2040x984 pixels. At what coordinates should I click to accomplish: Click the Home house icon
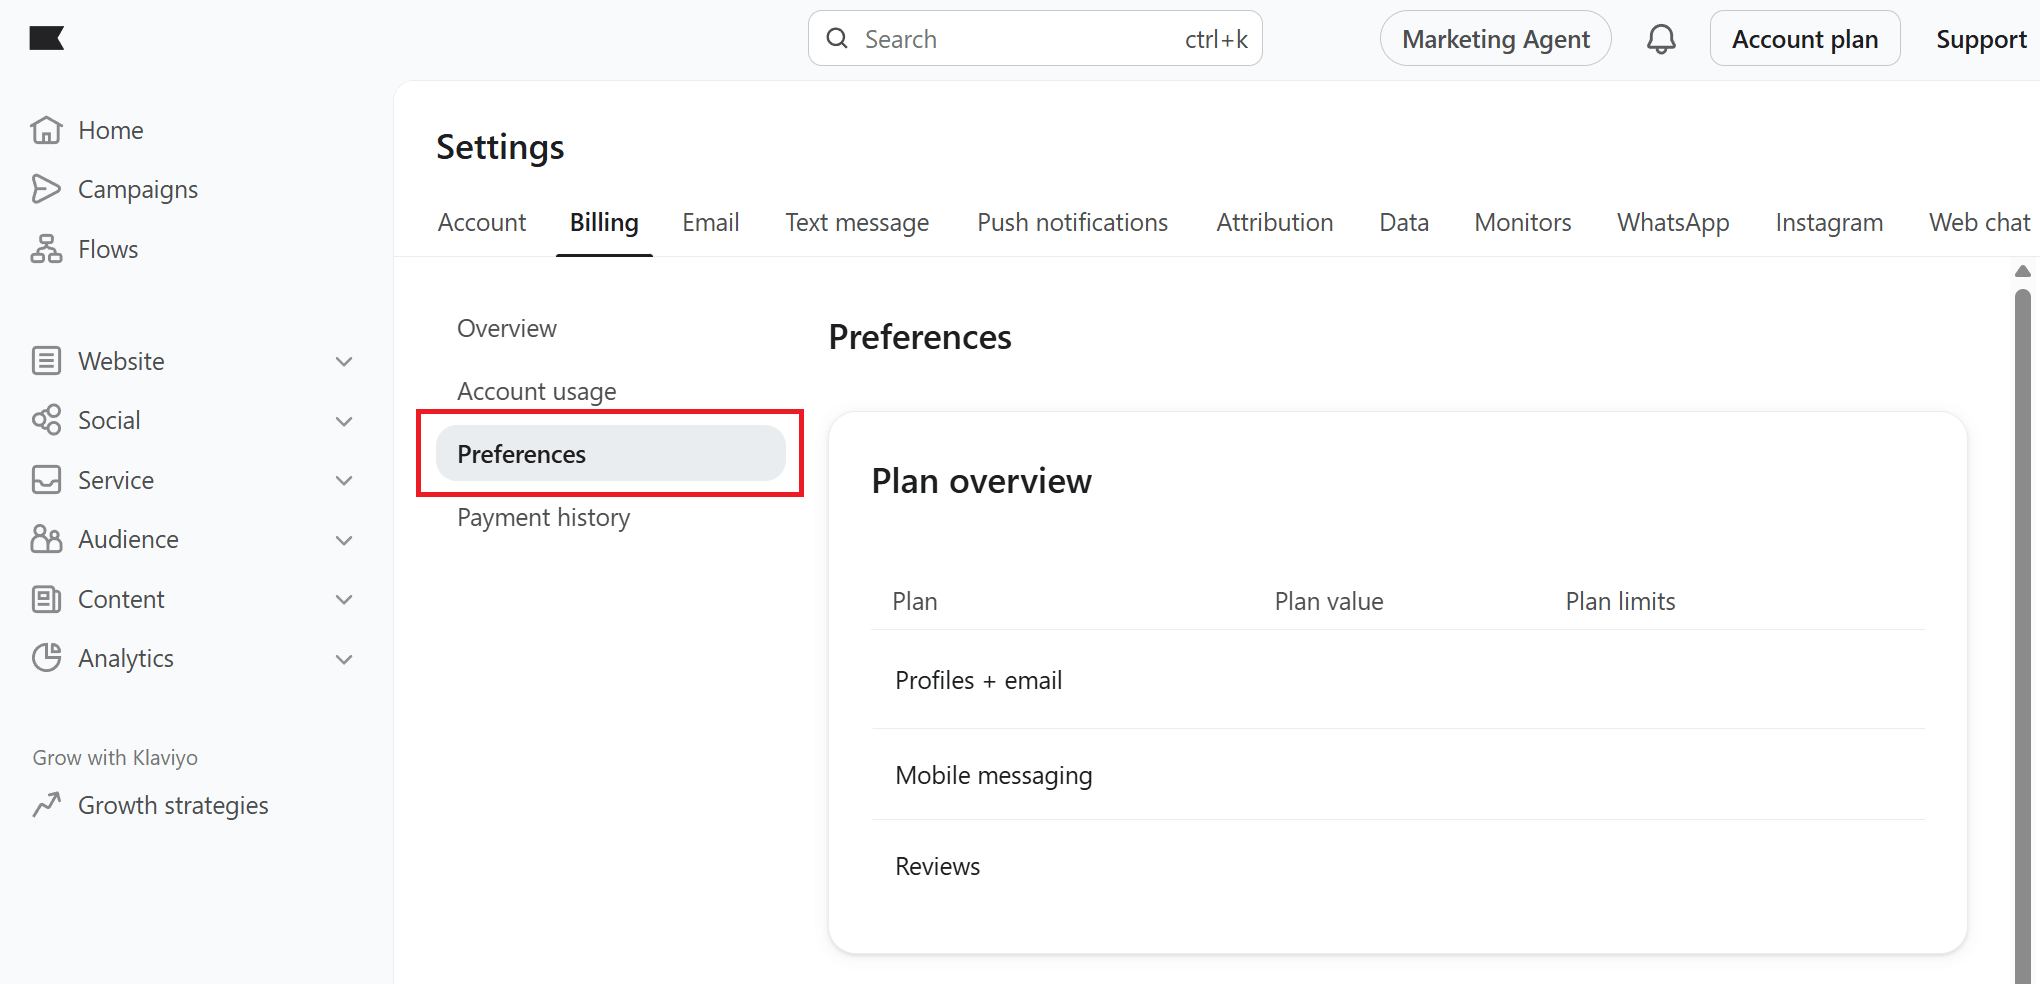[46, 130]
